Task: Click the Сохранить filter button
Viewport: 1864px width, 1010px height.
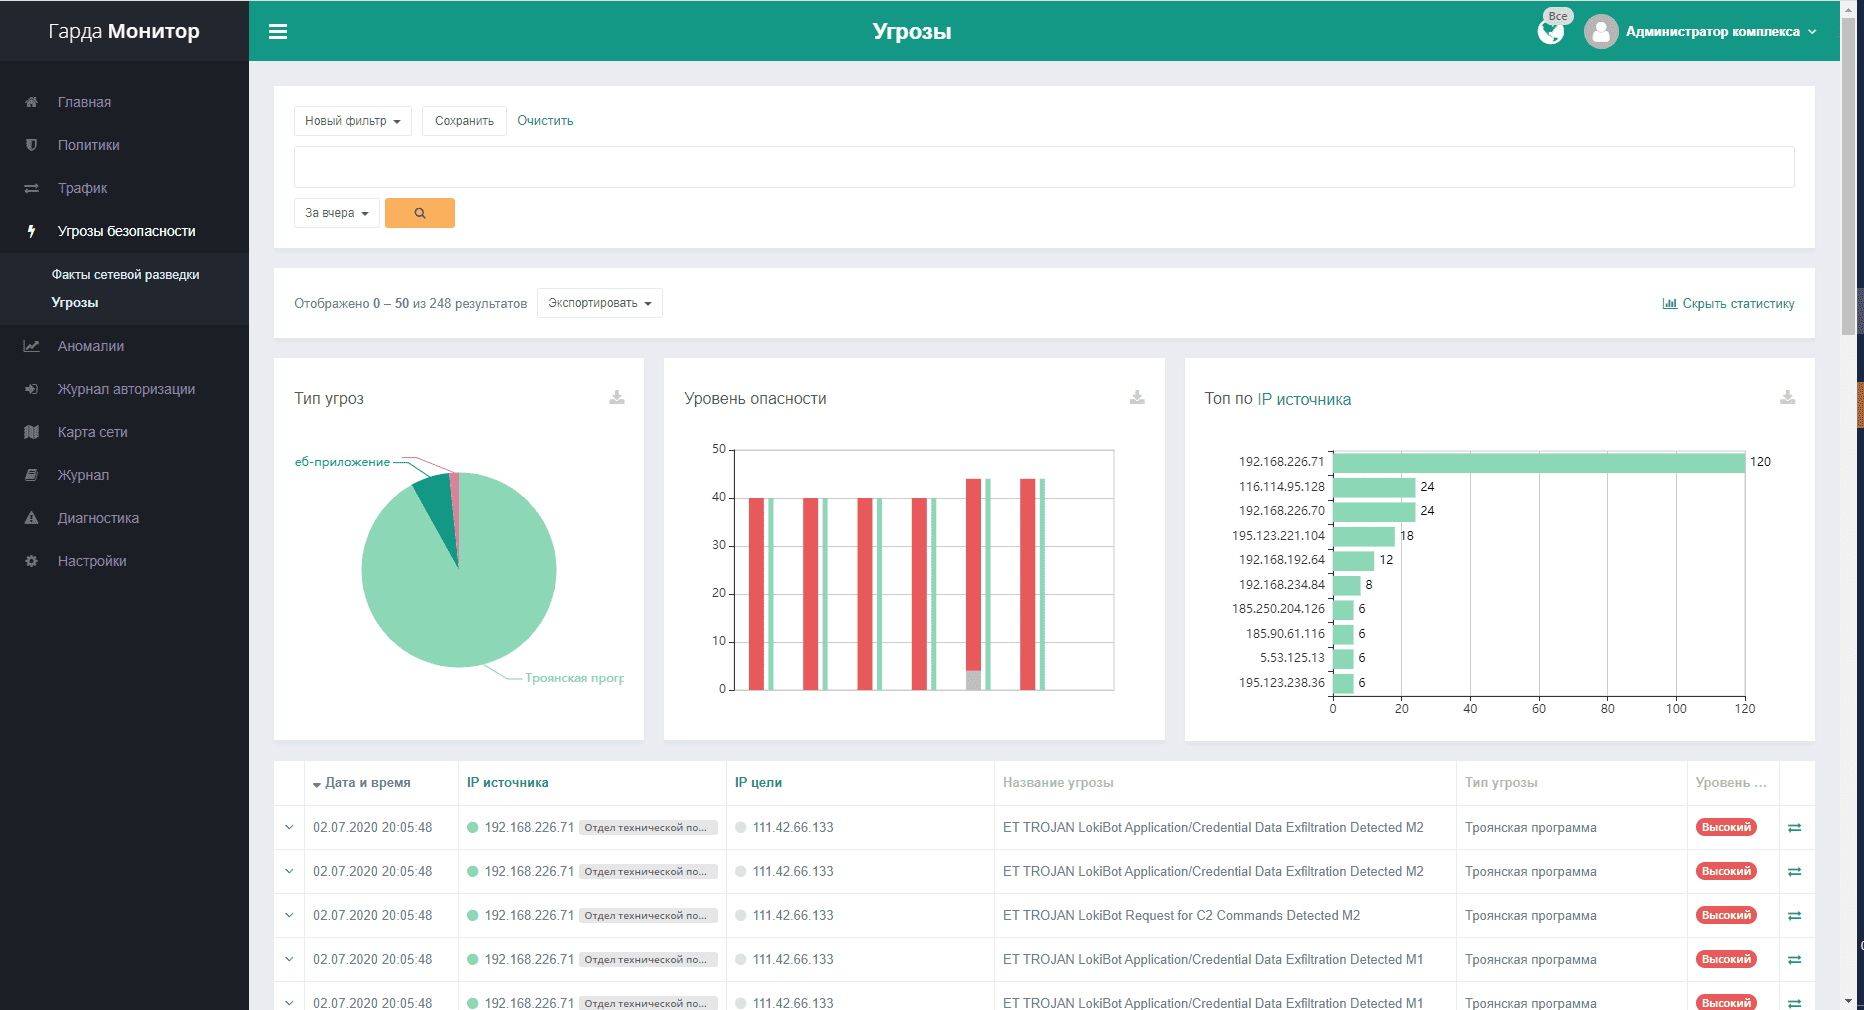Action: click(464, 121)
